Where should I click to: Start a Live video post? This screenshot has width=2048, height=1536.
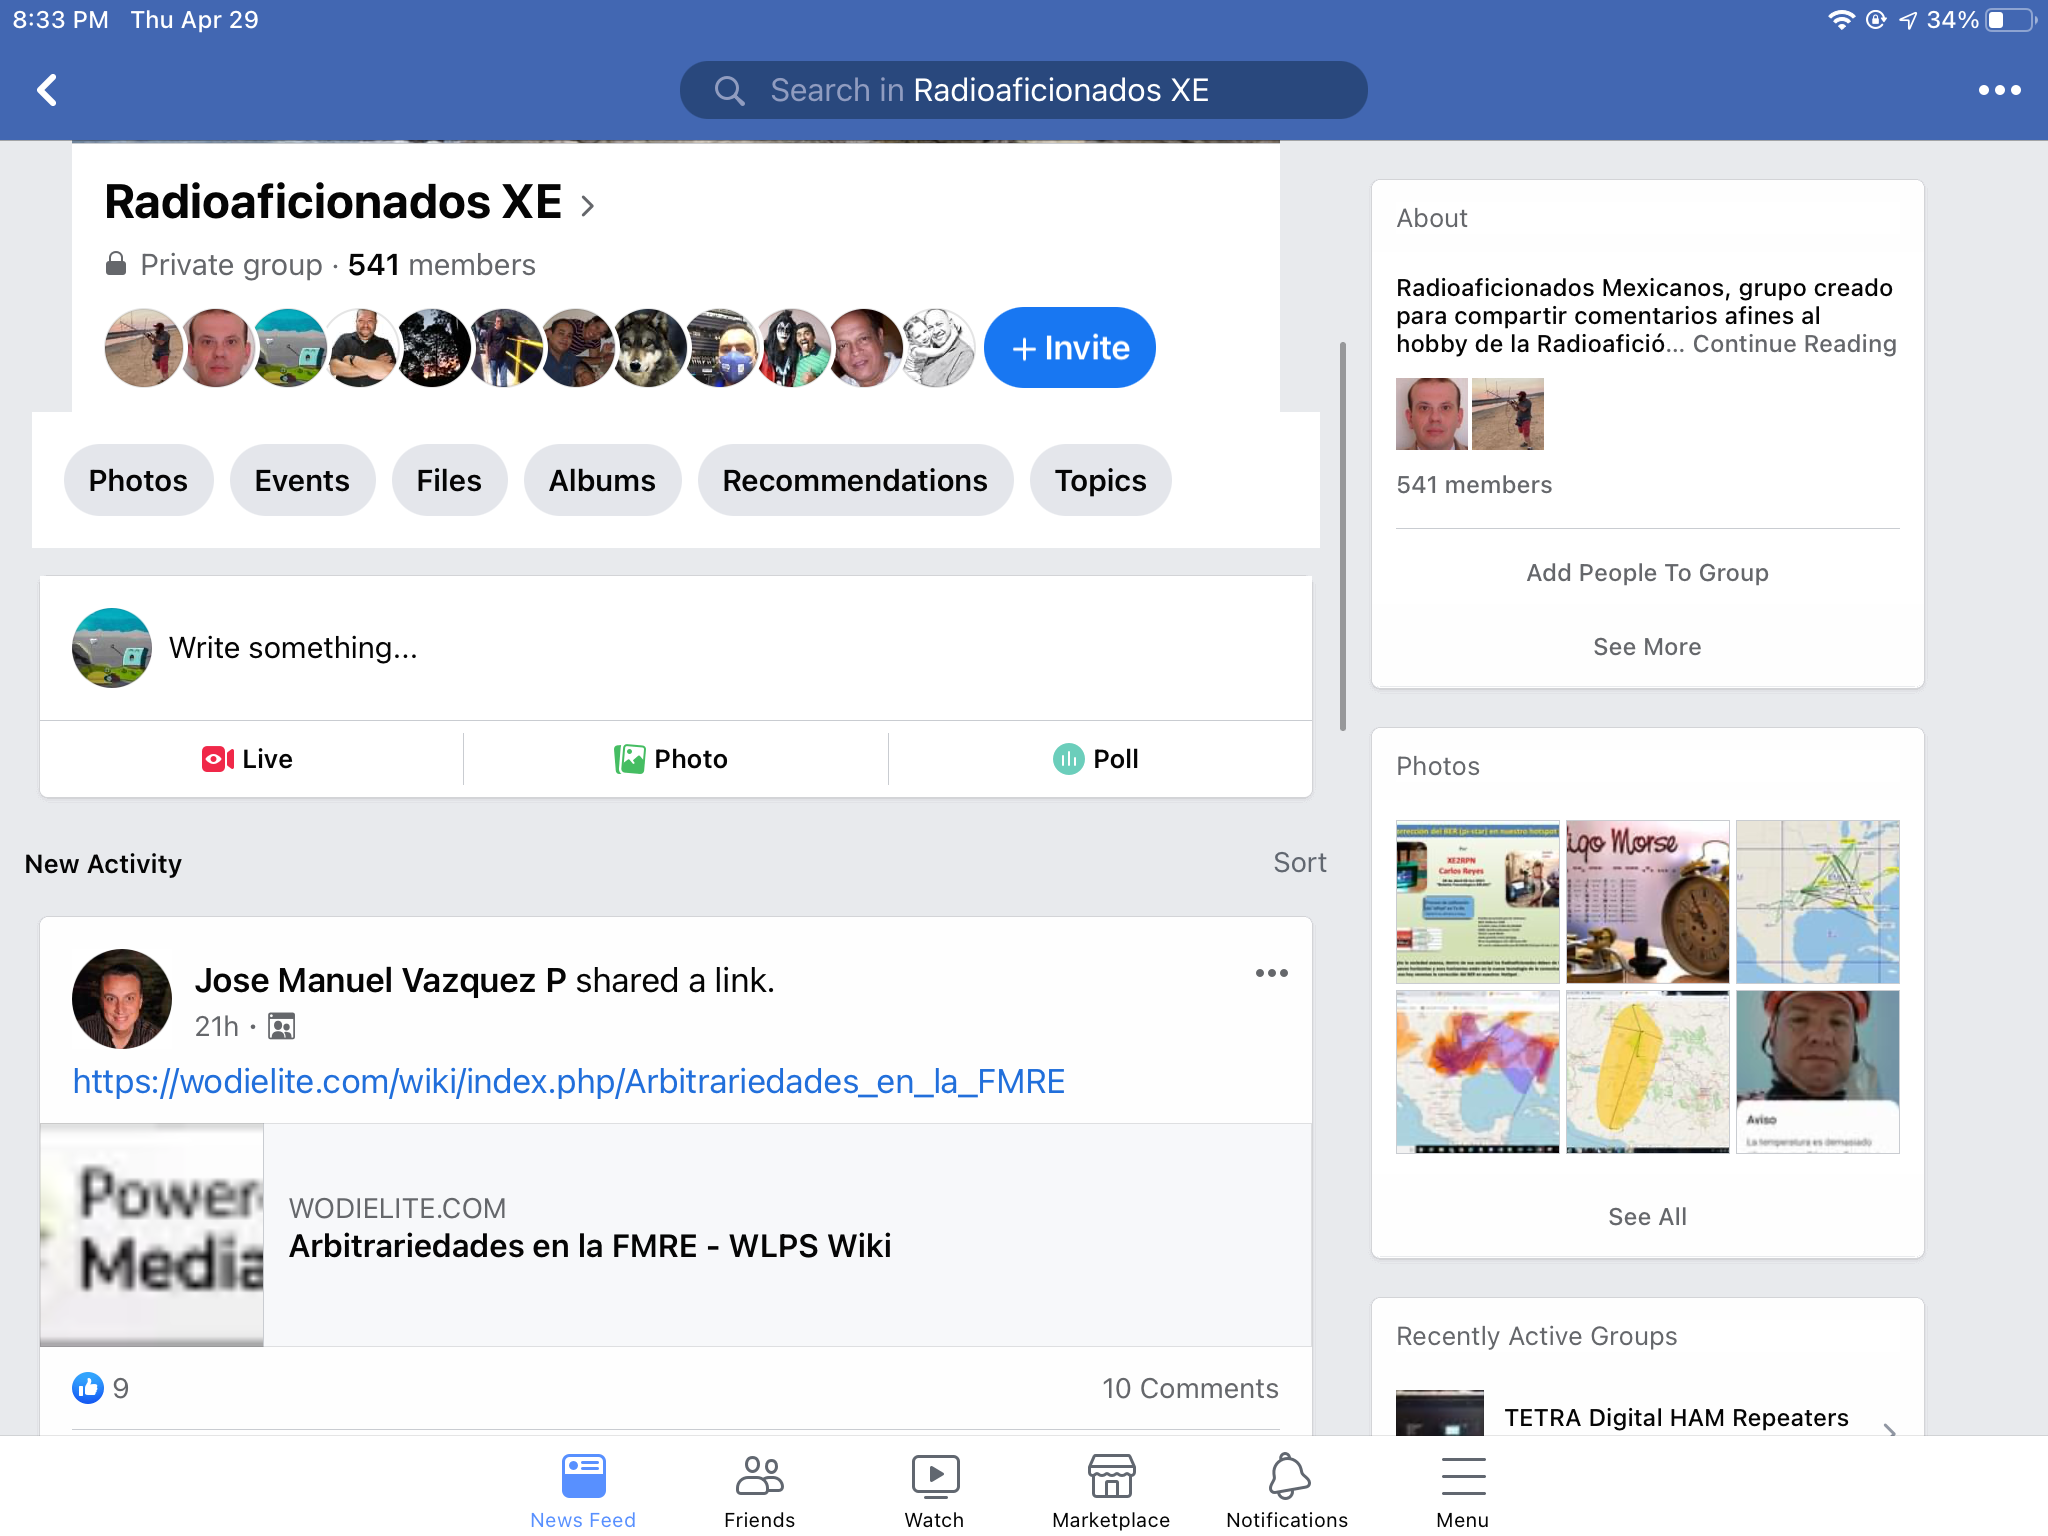pos(247,759)
